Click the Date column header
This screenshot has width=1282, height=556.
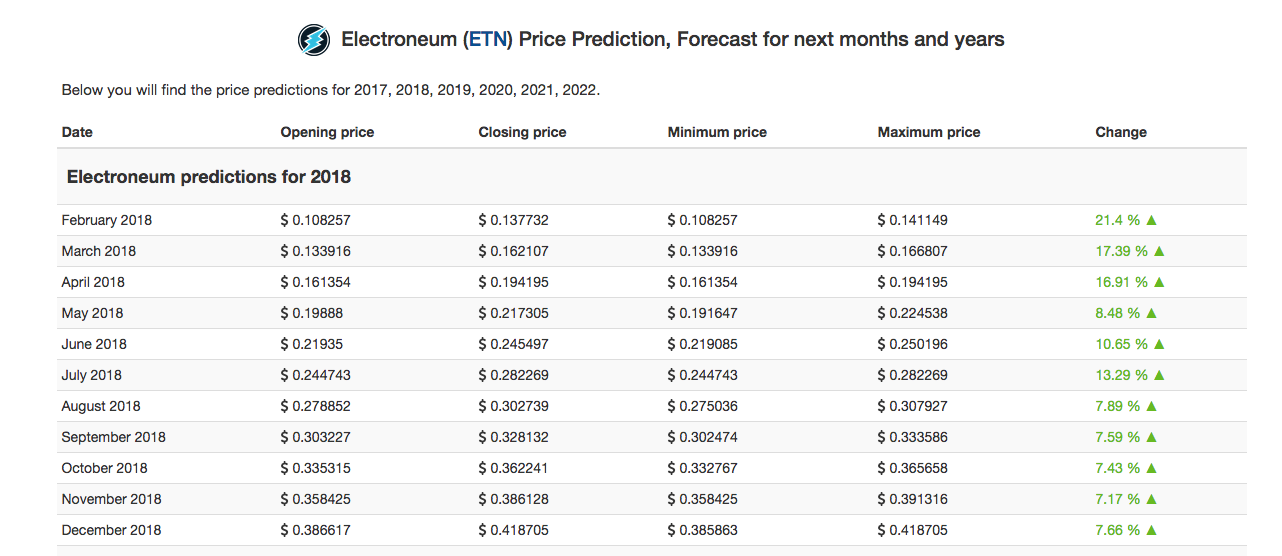[x=77, y=132]
